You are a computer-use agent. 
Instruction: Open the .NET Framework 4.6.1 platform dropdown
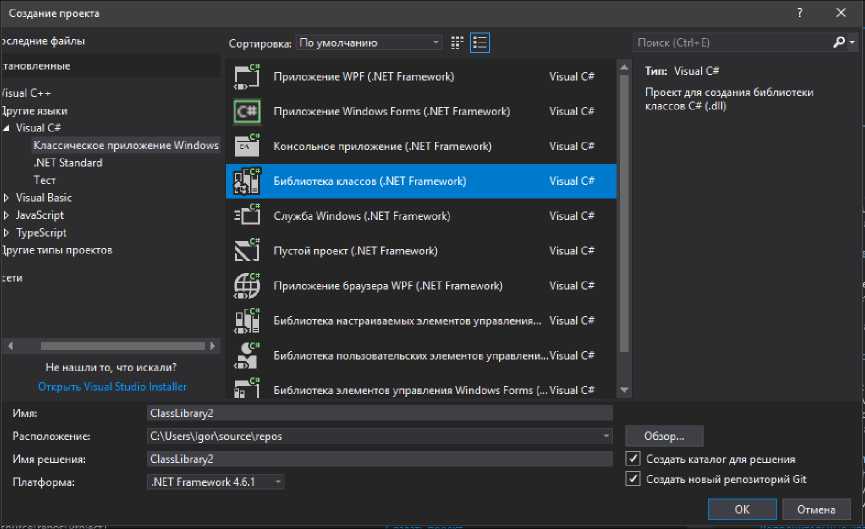(215, 482)
